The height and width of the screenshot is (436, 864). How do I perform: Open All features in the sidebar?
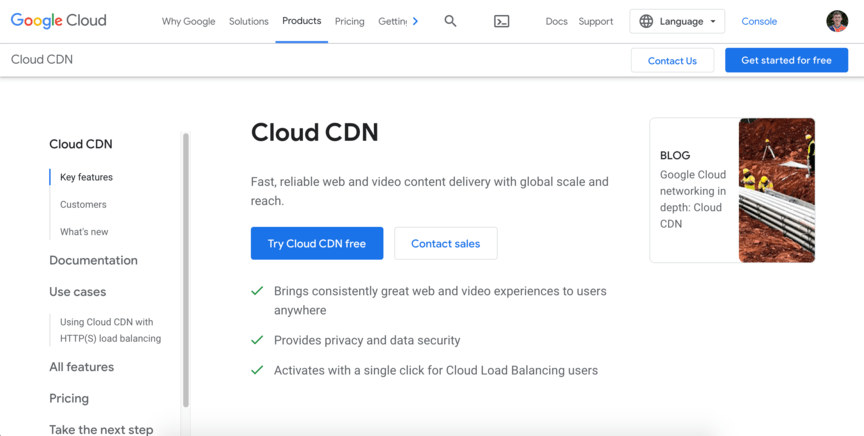[x=82, y=367]
